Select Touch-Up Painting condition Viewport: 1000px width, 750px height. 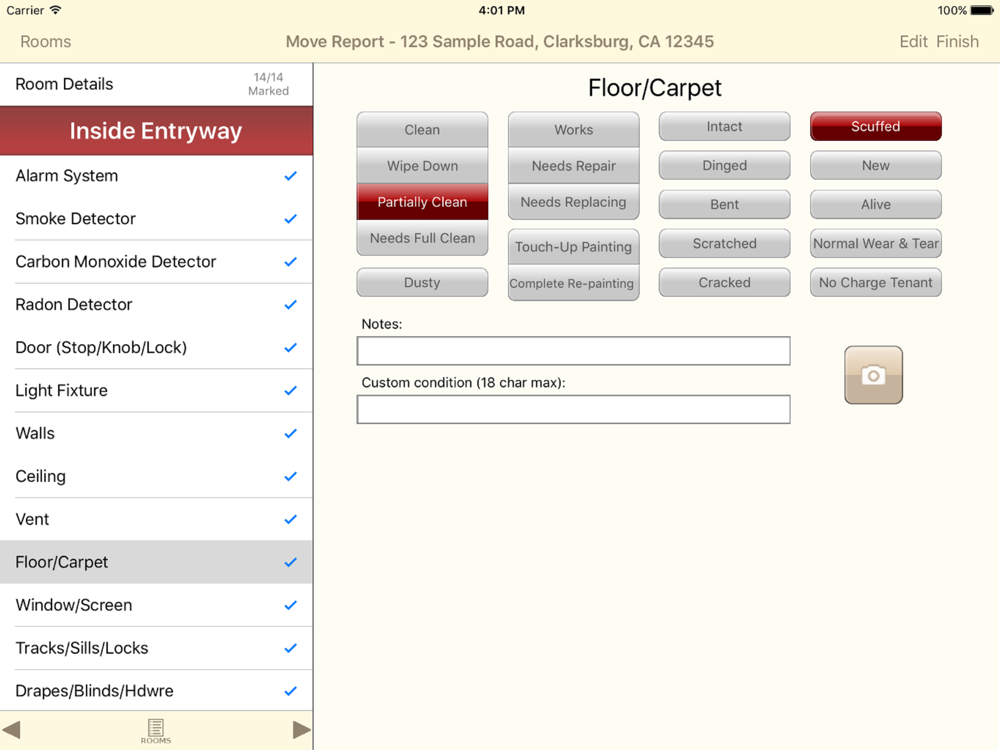point(573,247)
